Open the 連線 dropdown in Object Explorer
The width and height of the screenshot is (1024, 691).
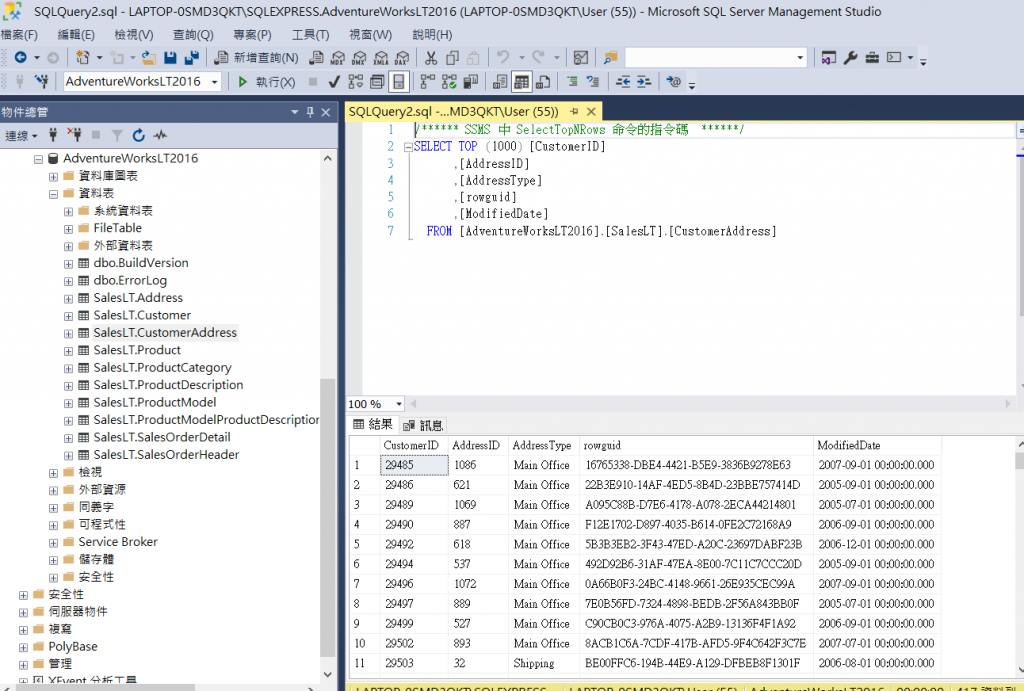(21, 136)
